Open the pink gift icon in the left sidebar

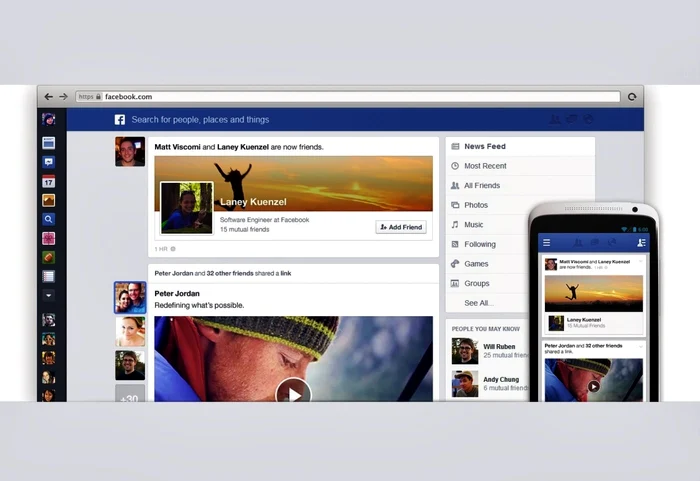pyautogui.click(x=49, y=238)
